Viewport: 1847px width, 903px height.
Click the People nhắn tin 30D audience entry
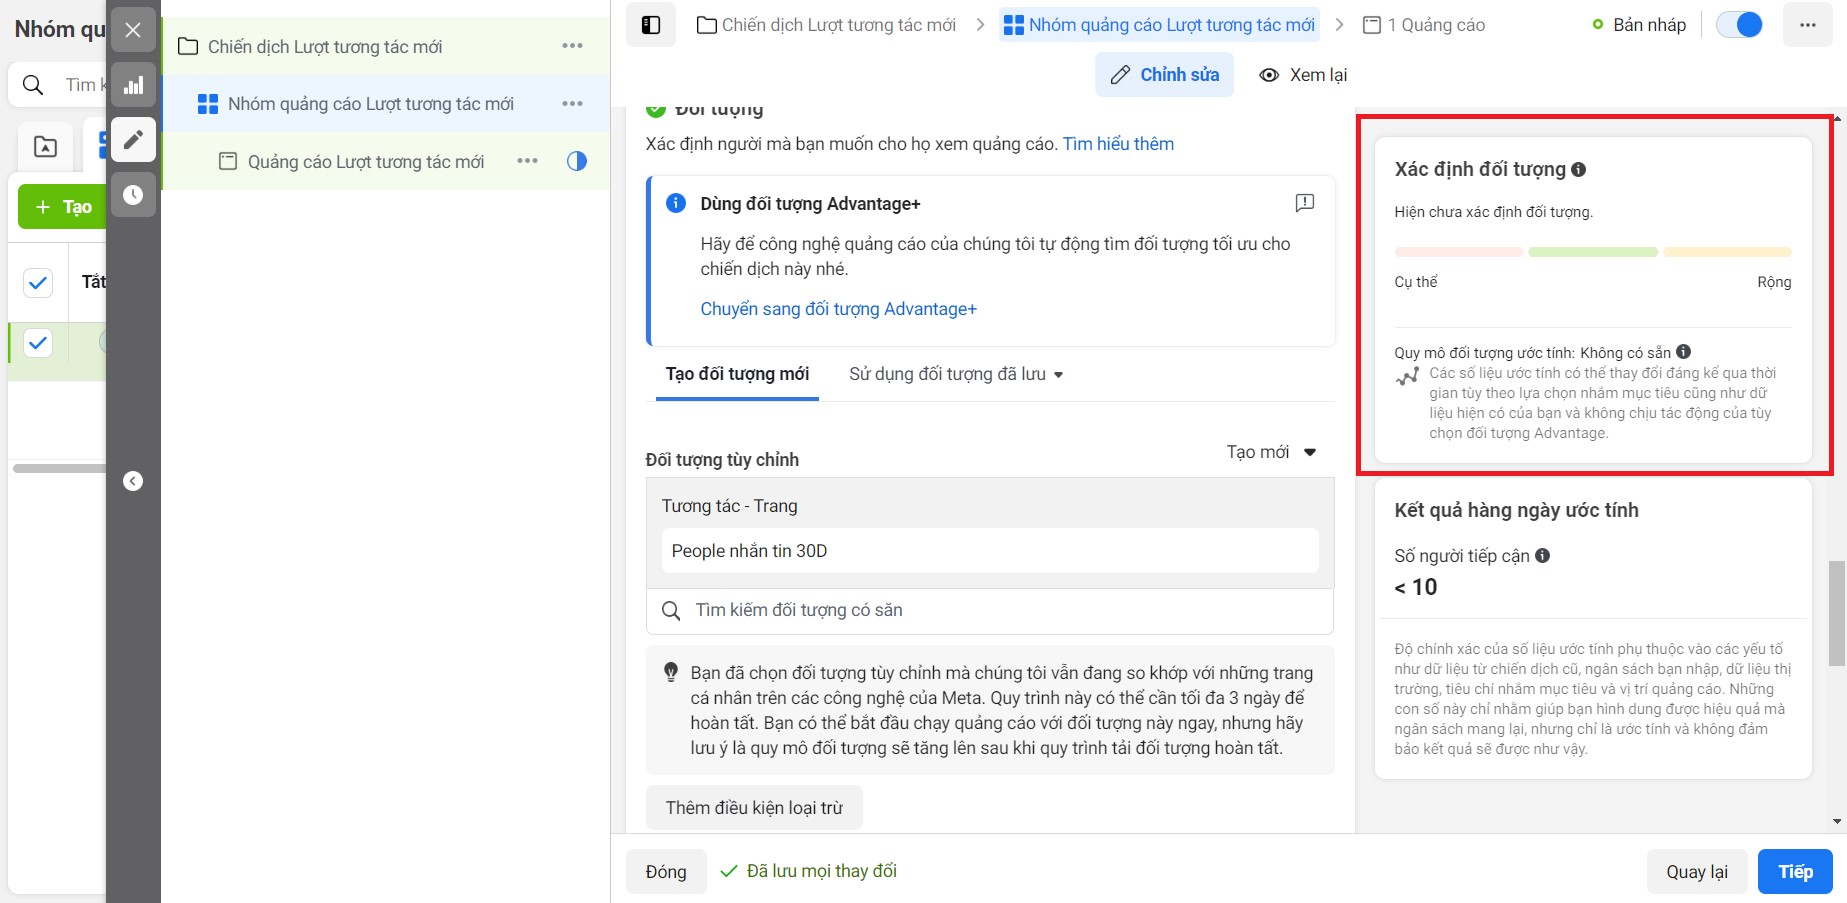pyautogui.click(x=990, y=551)
